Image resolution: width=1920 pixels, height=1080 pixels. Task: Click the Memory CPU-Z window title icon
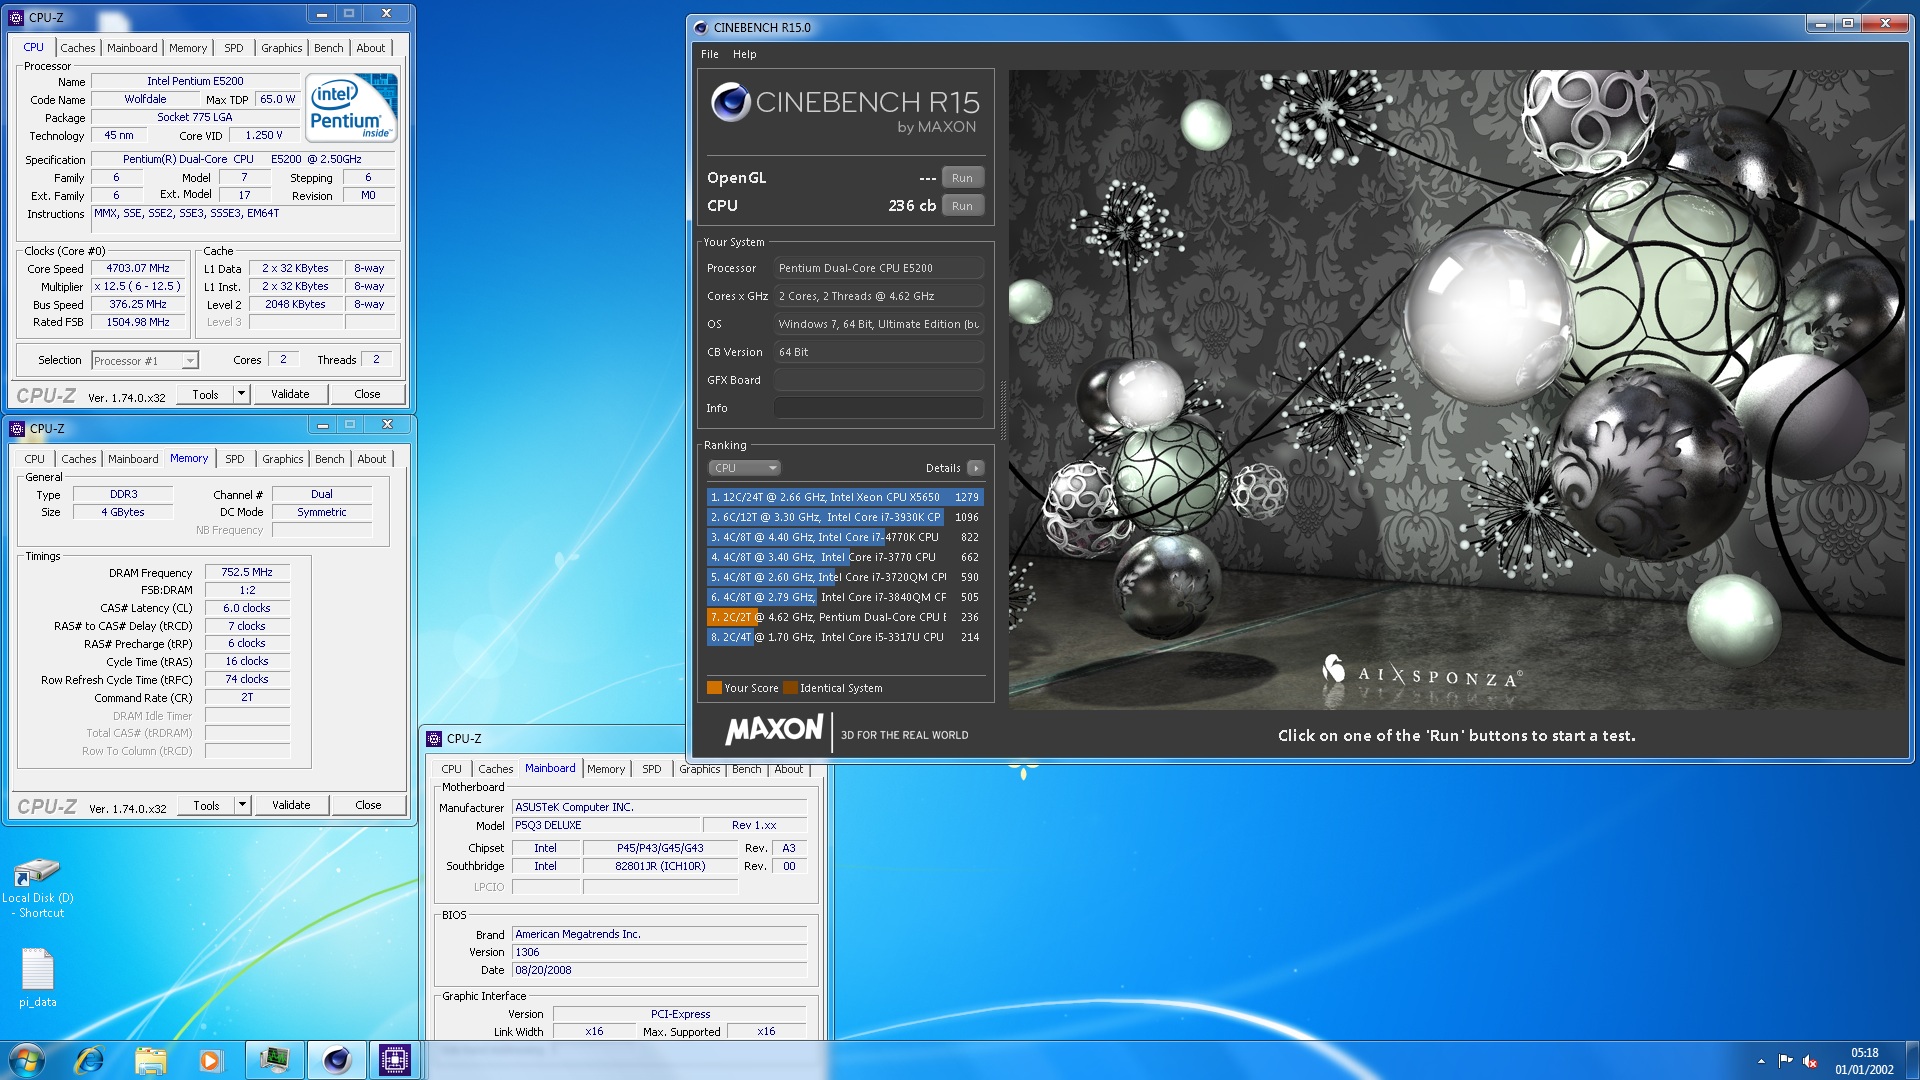(x=17, y=429)
